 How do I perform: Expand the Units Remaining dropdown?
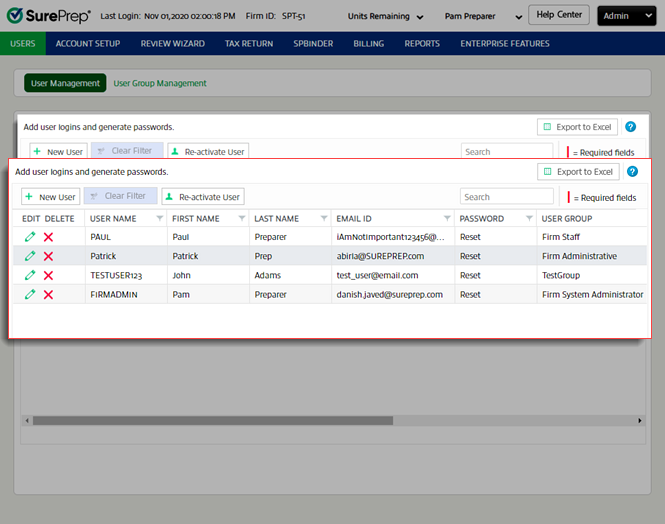tap(384, 16)
